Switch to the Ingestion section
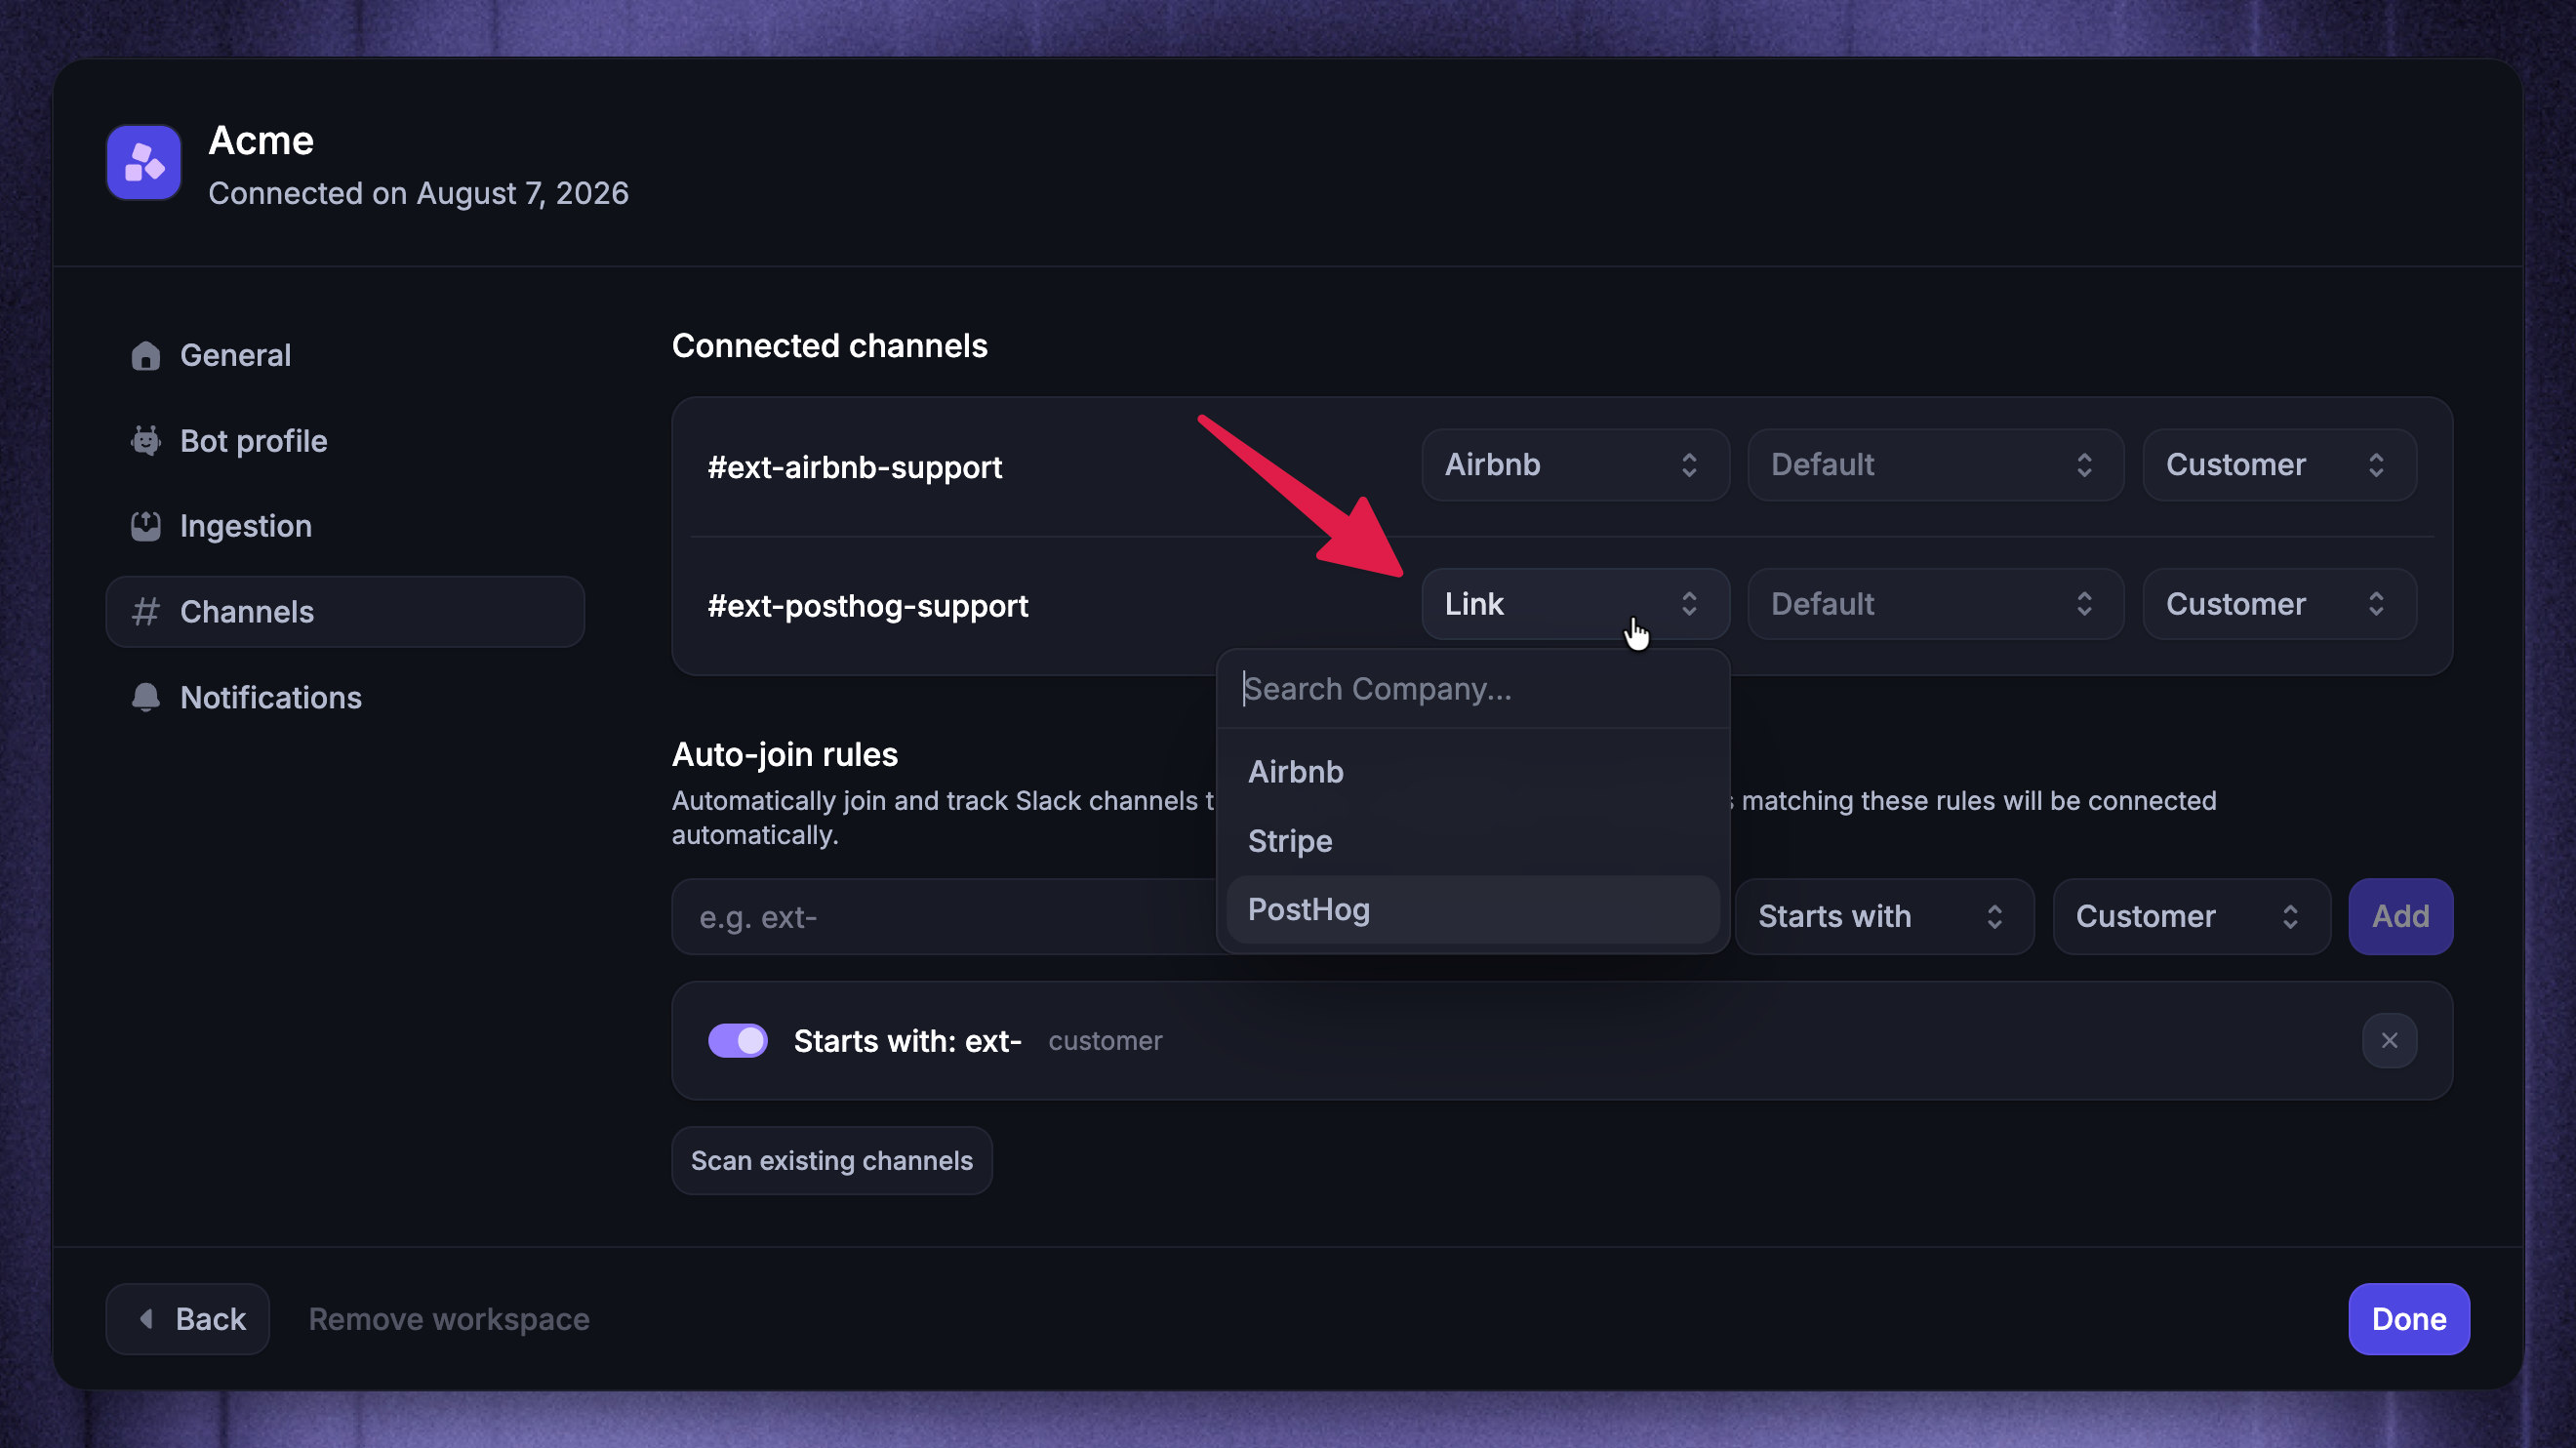The image size is (2576, 1448). [x=345, y=526]
